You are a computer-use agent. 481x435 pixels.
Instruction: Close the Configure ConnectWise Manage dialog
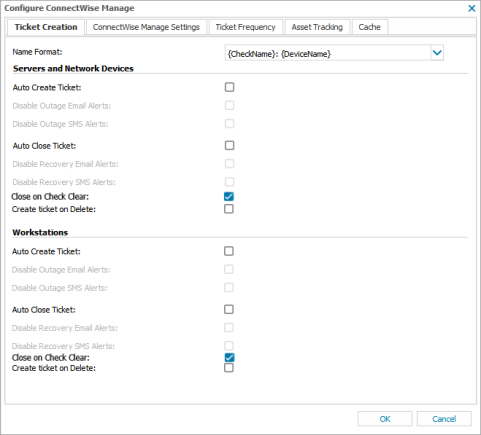[471, 8]
